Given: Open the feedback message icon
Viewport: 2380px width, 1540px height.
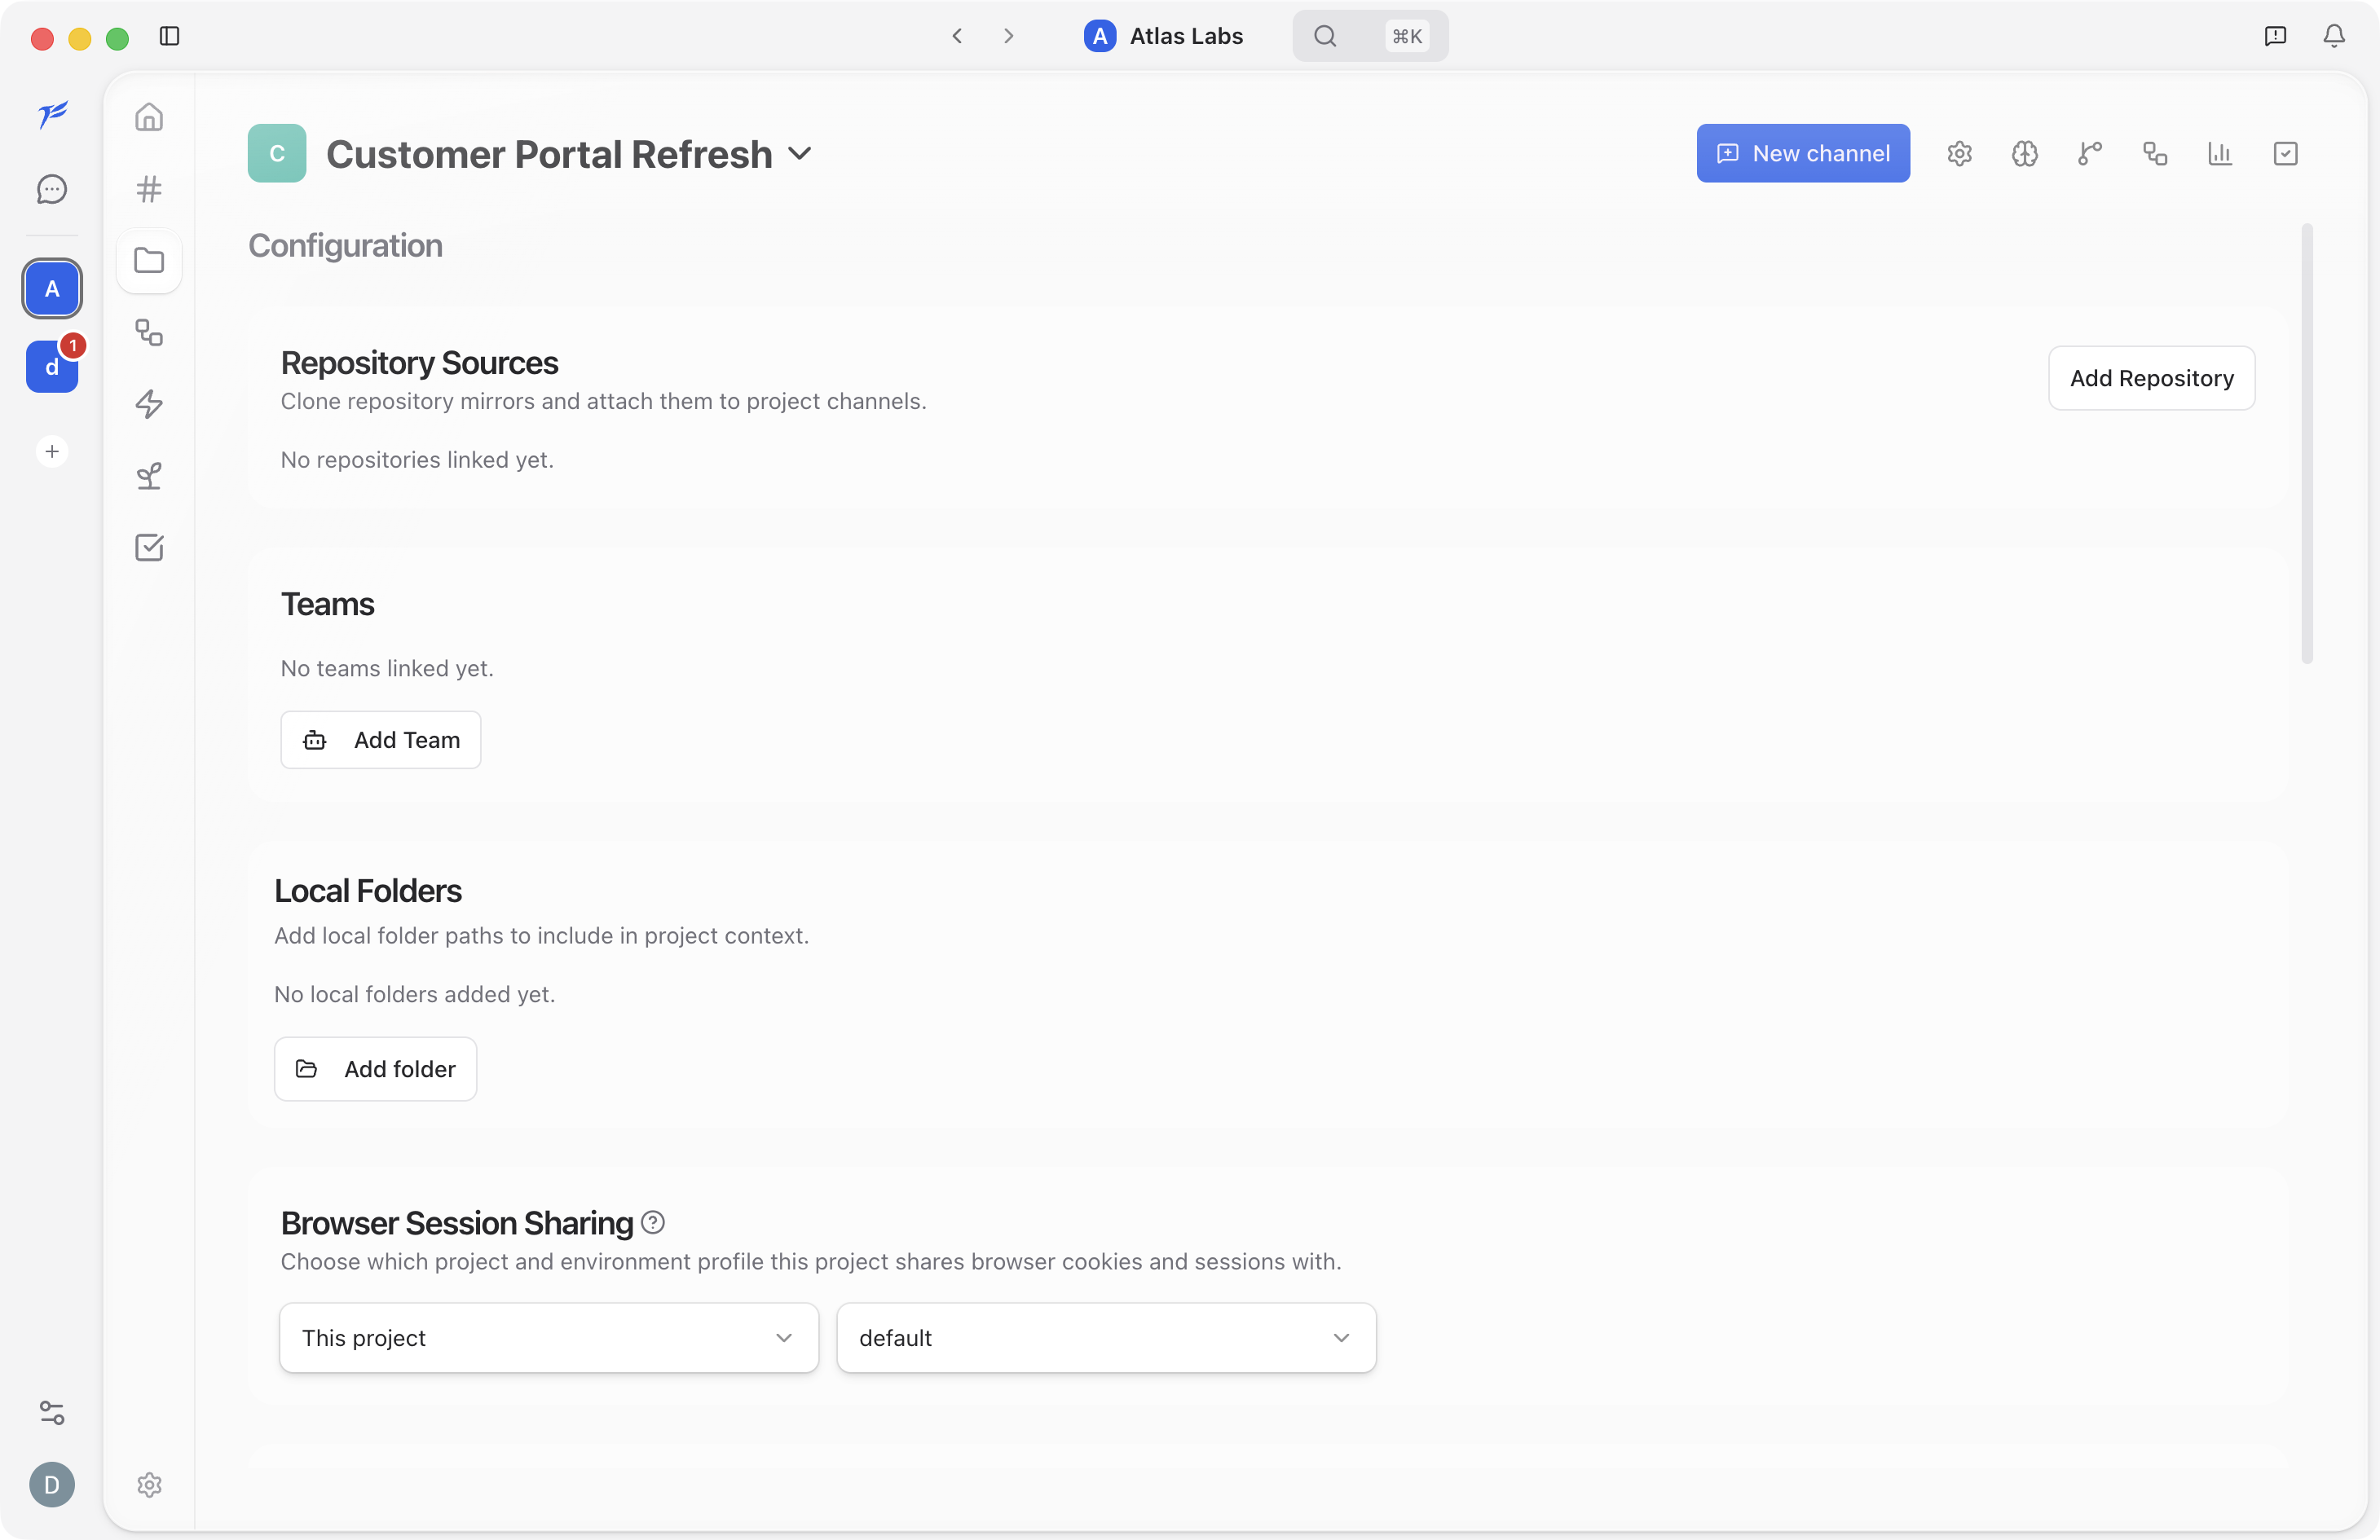Looking at the screenshot, I should (2275, 36).
